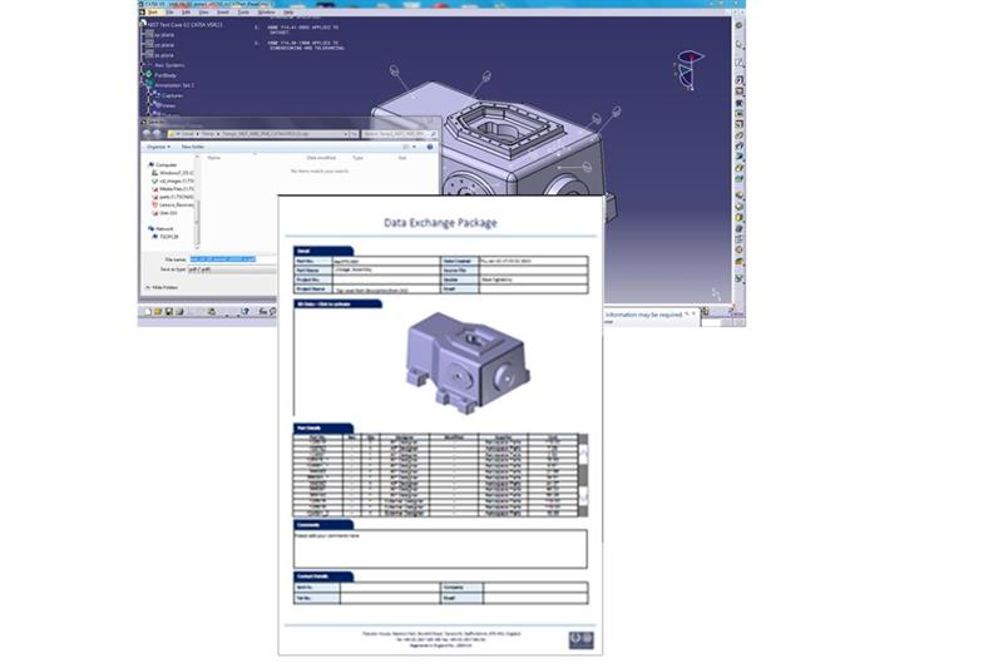Image resolution: width=1002 pixels, height=668 pixels.
Task: Click the File name input field
Action: click(x=233, y=260)
